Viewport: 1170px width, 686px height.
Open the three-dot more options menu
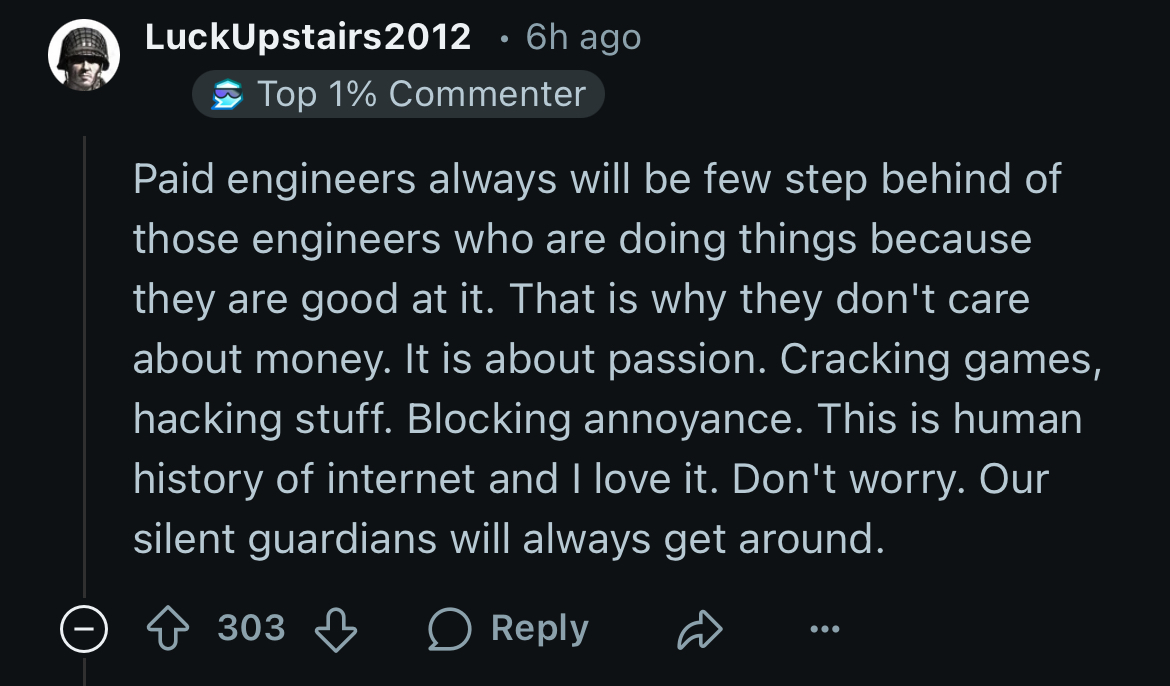click(x=825, y=629)
